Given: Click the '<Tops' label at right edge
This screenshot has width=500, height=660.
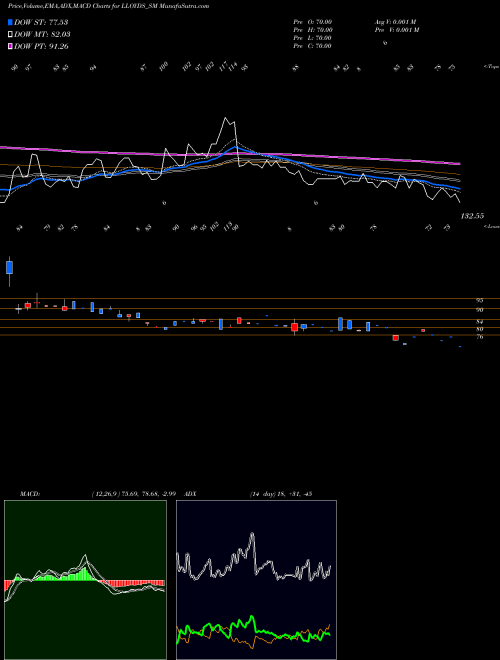Looking at the screenshot, I should pyautogui.click(x=491, y=67).
